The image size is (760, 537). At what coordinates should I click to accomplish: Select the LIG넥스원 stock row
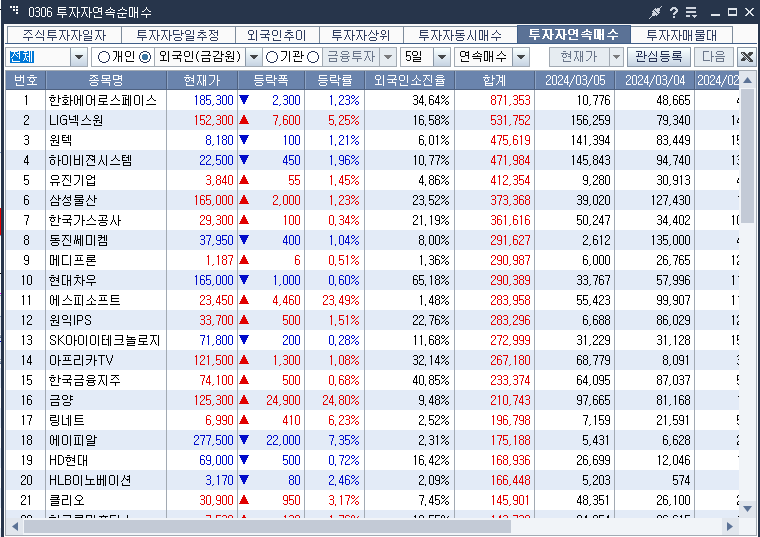[x=372, y=120]
